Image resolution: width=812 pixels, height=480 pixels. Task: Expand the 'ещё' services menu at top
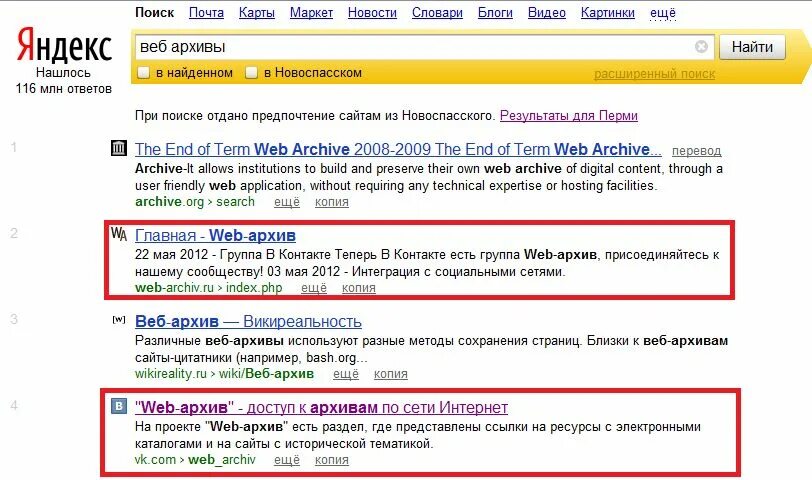(663, 12)
